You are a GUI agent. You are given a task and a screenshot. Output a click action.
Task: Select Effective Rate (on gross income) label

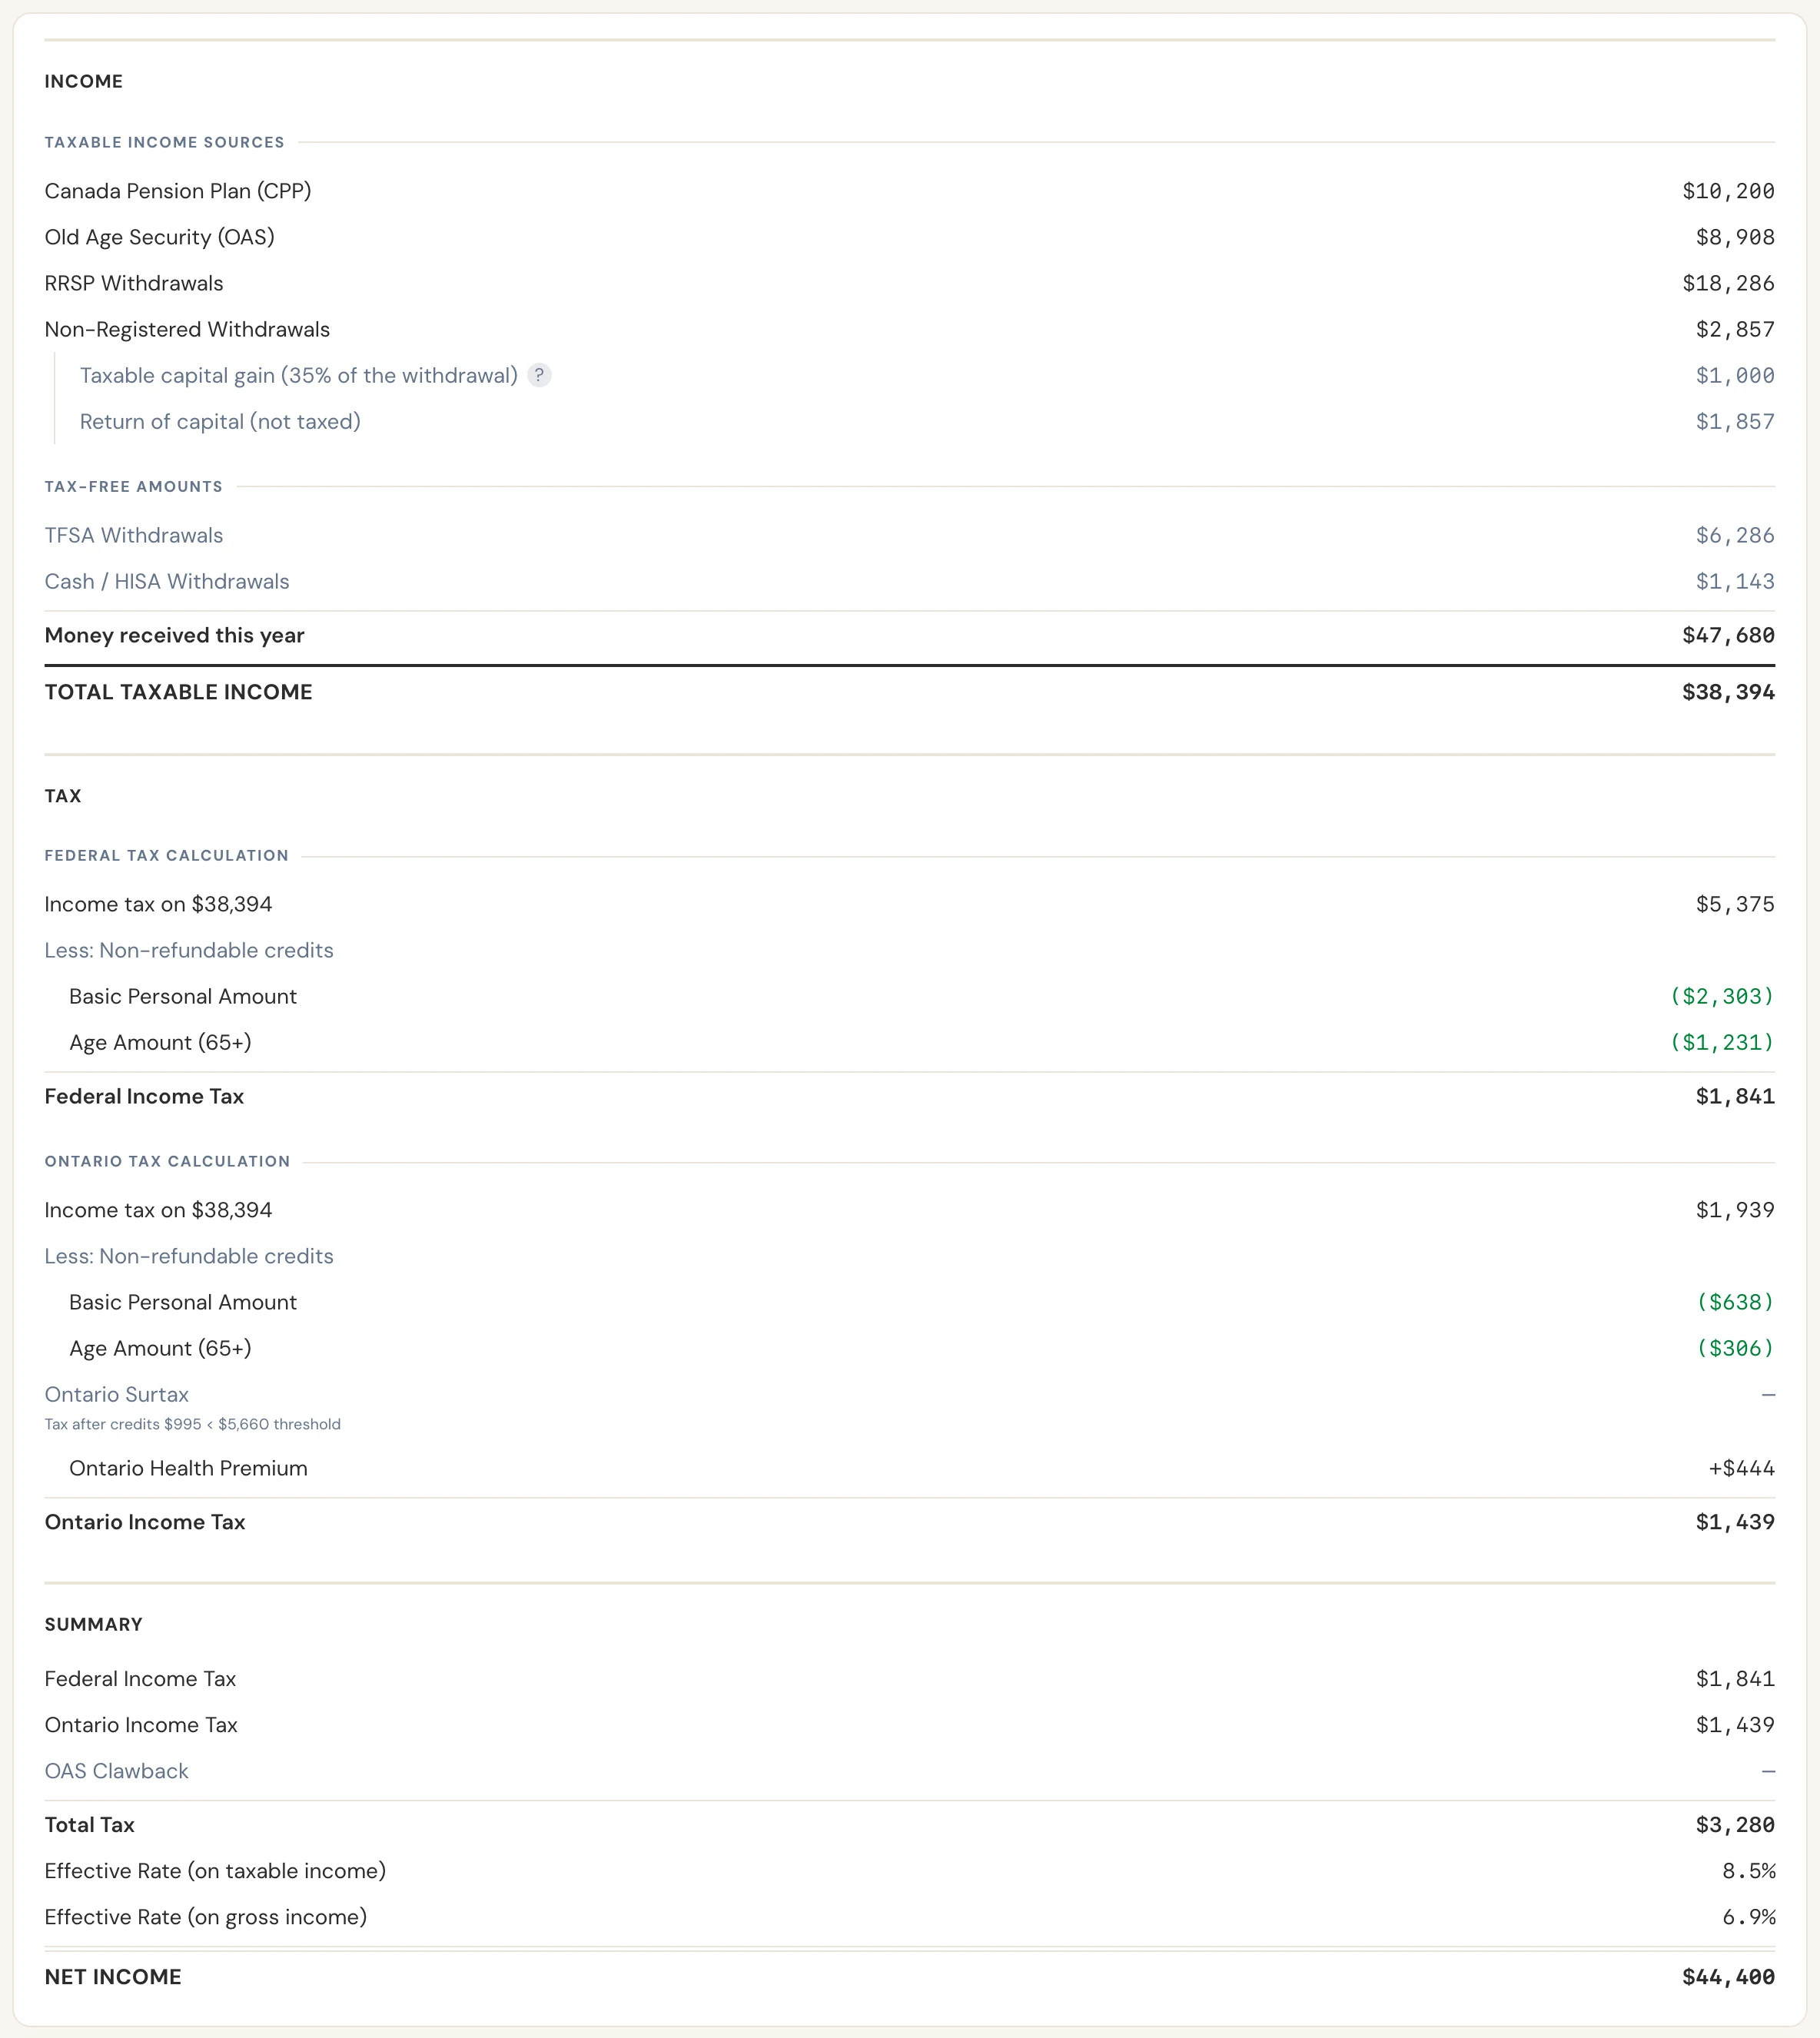206,1917
